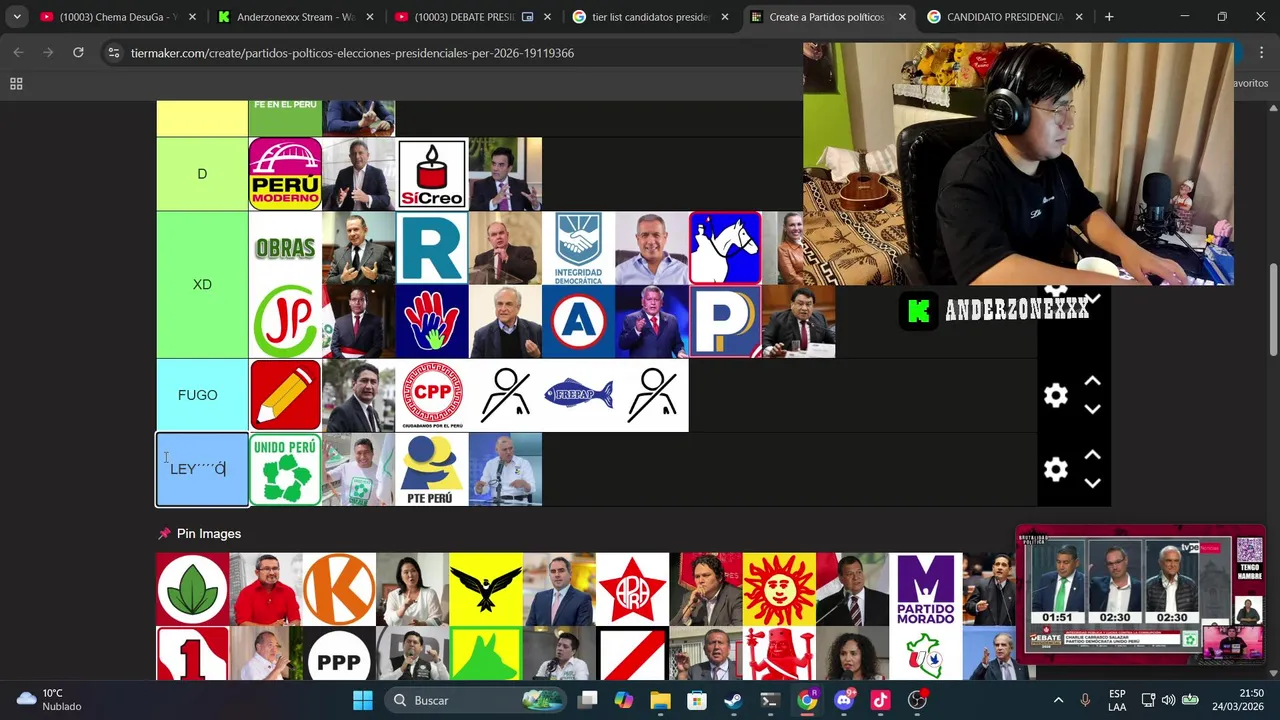Click the CPP Ciudadanos por el Perú logo
The image size is (1280, 720).
(432, 395)
